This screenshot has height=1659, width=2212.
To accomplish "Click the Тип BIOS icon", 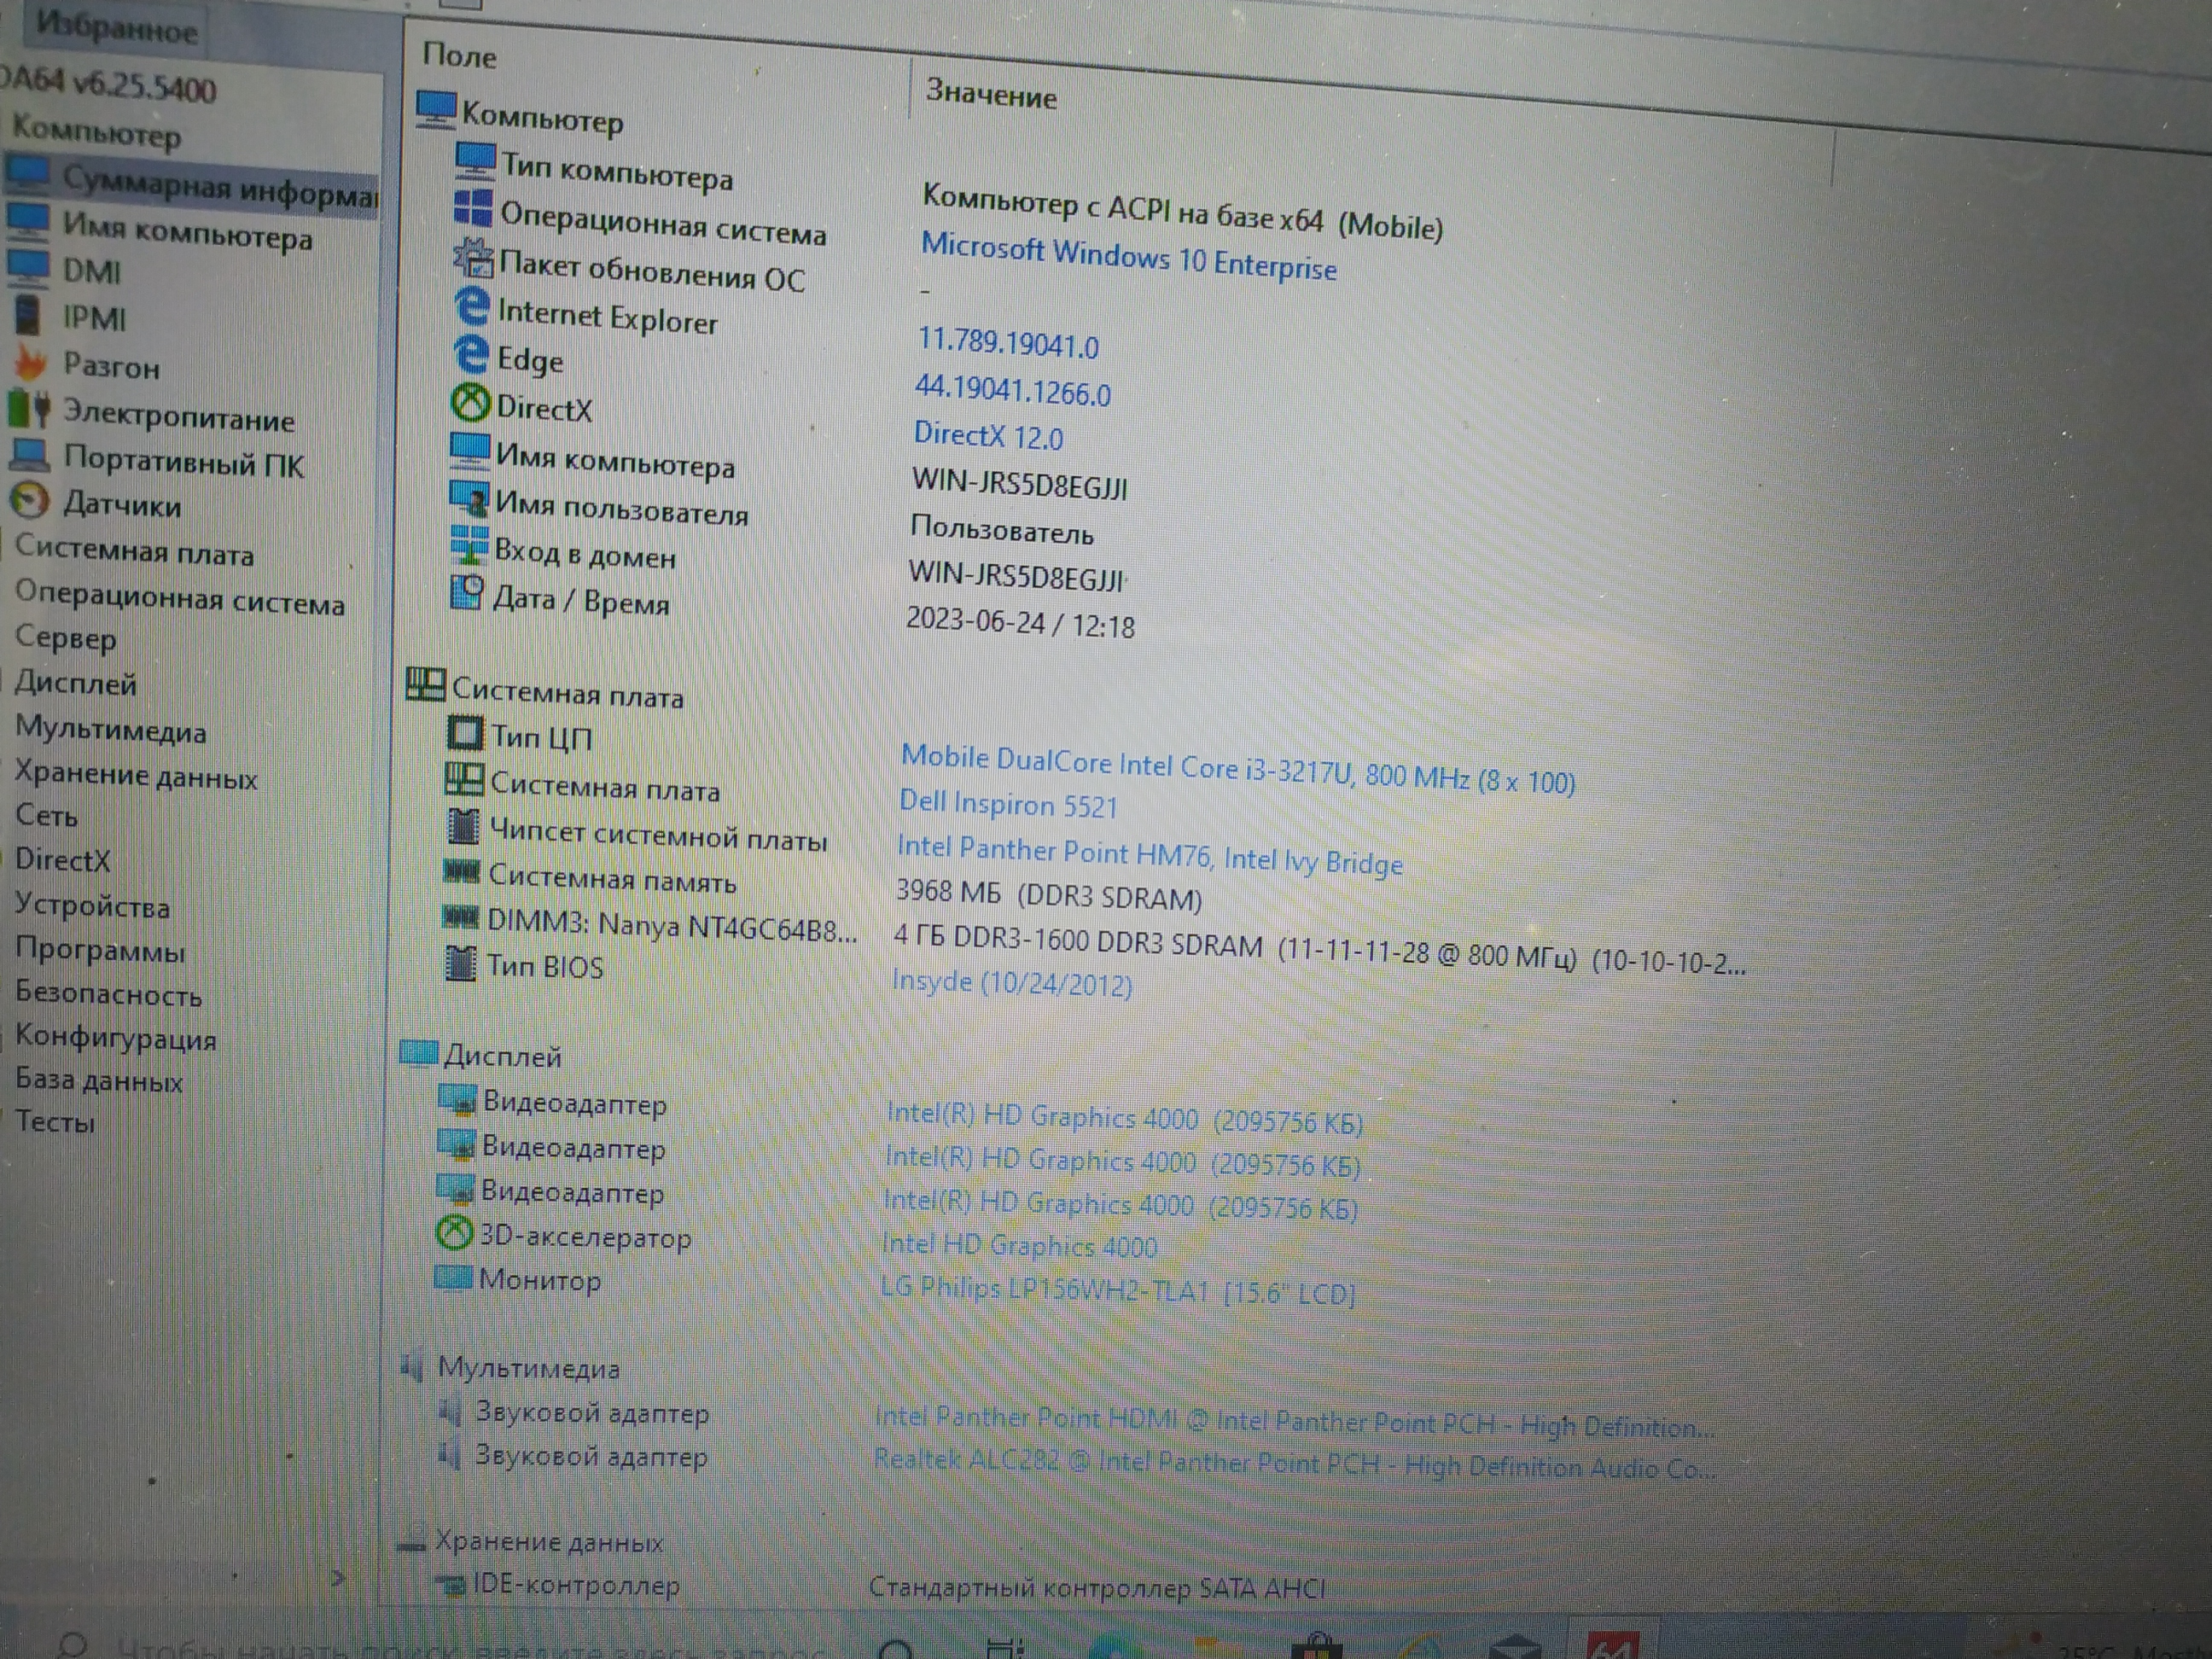I will click(460, 963).
